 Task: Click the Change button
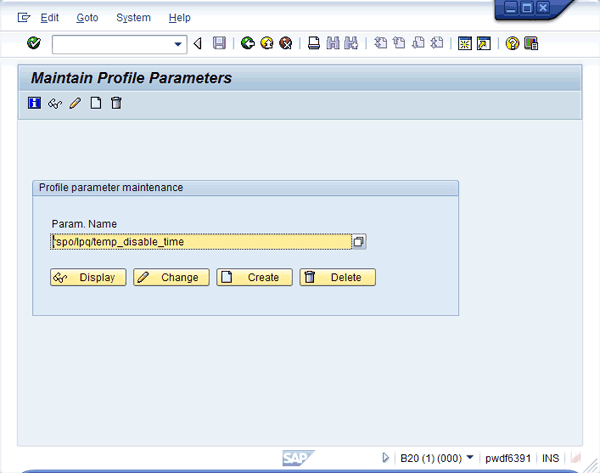tap(171, 277)
